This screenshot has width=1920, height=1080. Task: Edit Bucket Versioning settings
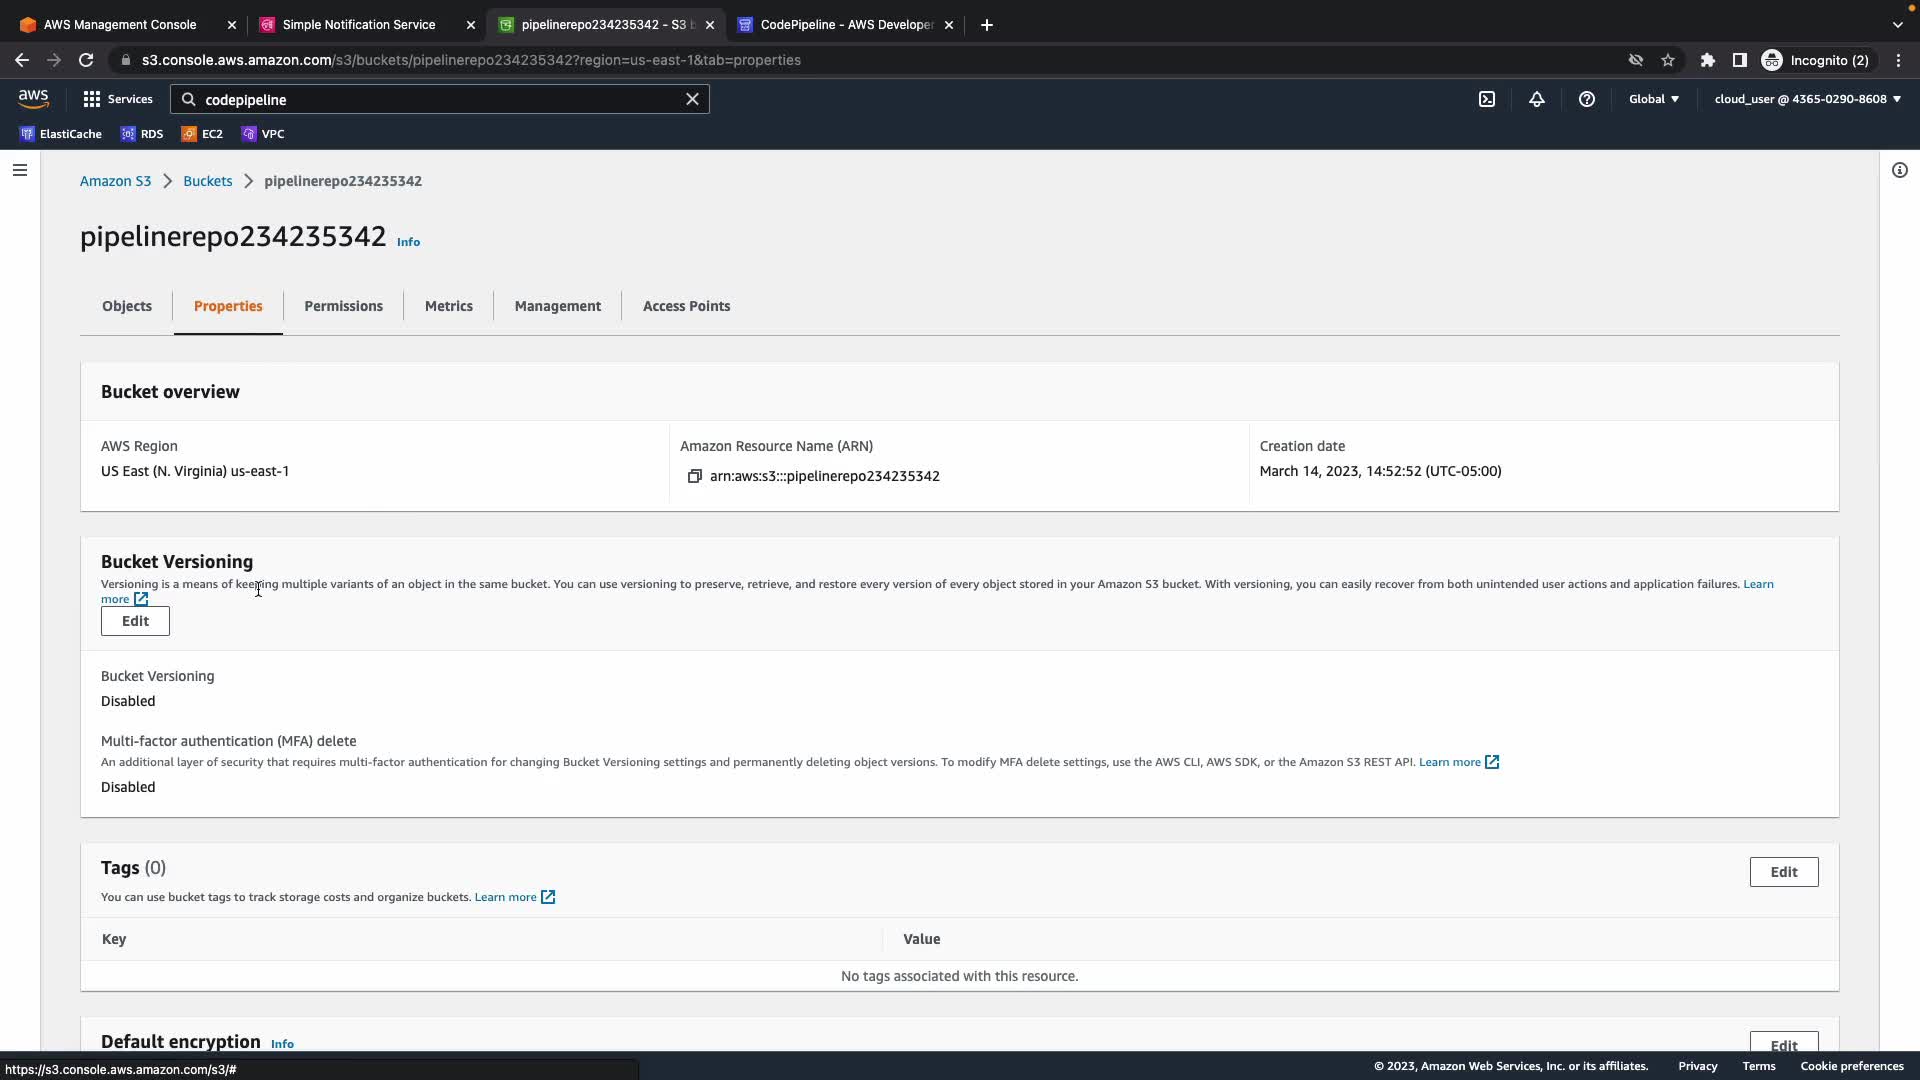click(x=135, y=621)
